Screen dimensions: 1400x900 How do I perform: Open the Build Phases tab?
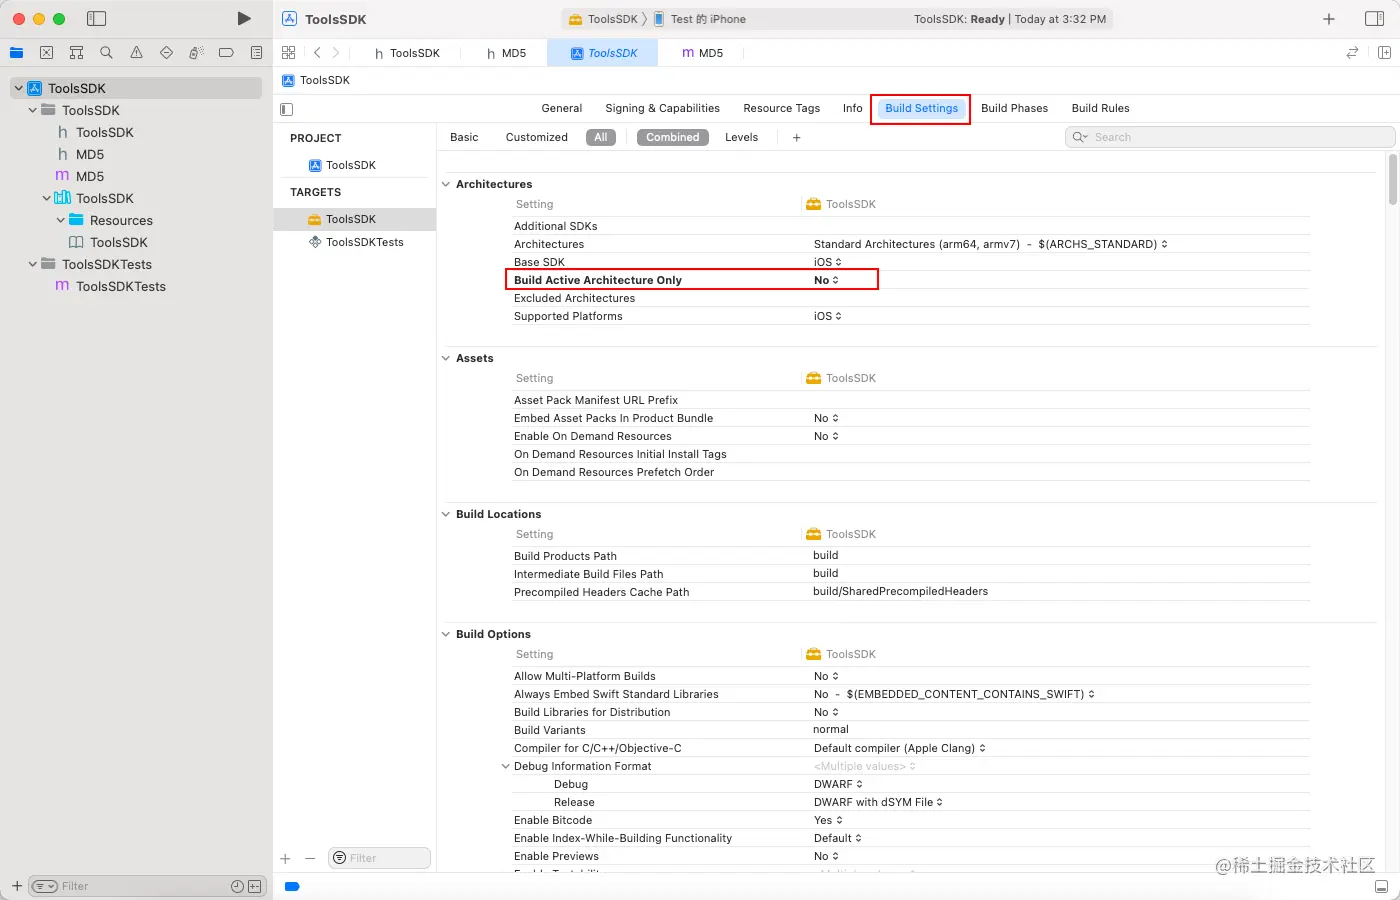tap(1014, 108)
